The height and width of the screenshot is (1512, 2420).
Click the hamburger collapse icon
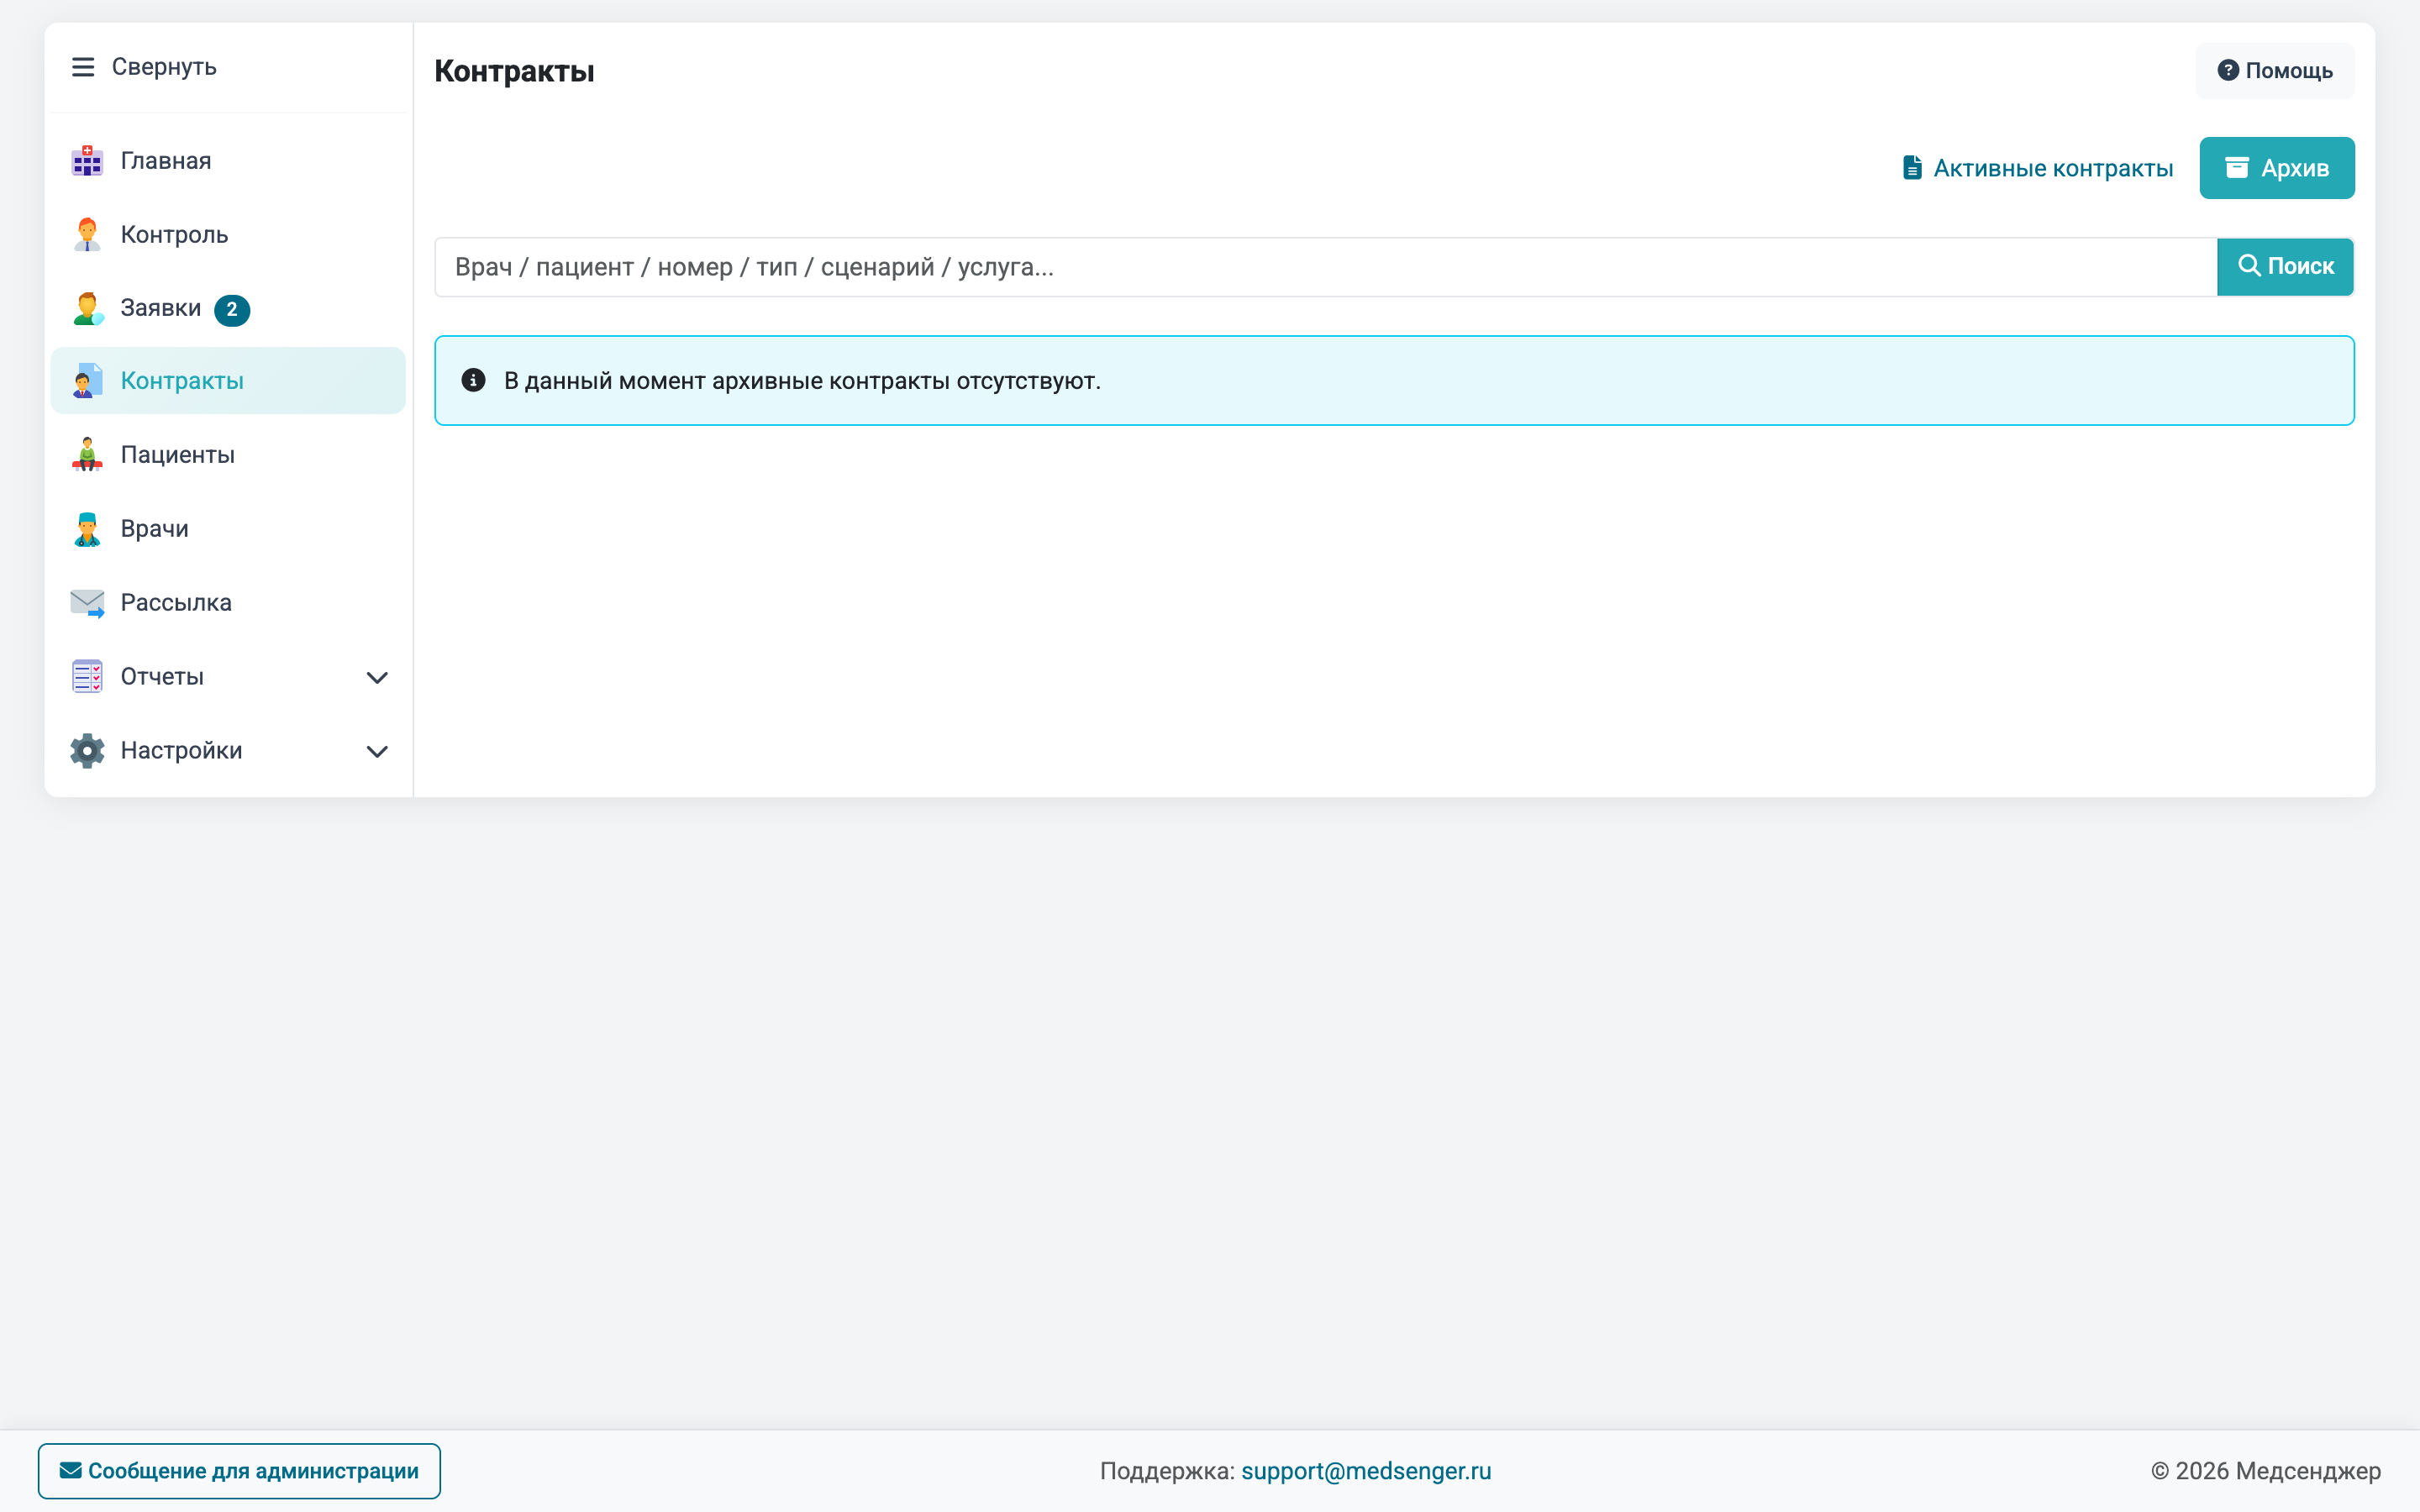point(83,67)
